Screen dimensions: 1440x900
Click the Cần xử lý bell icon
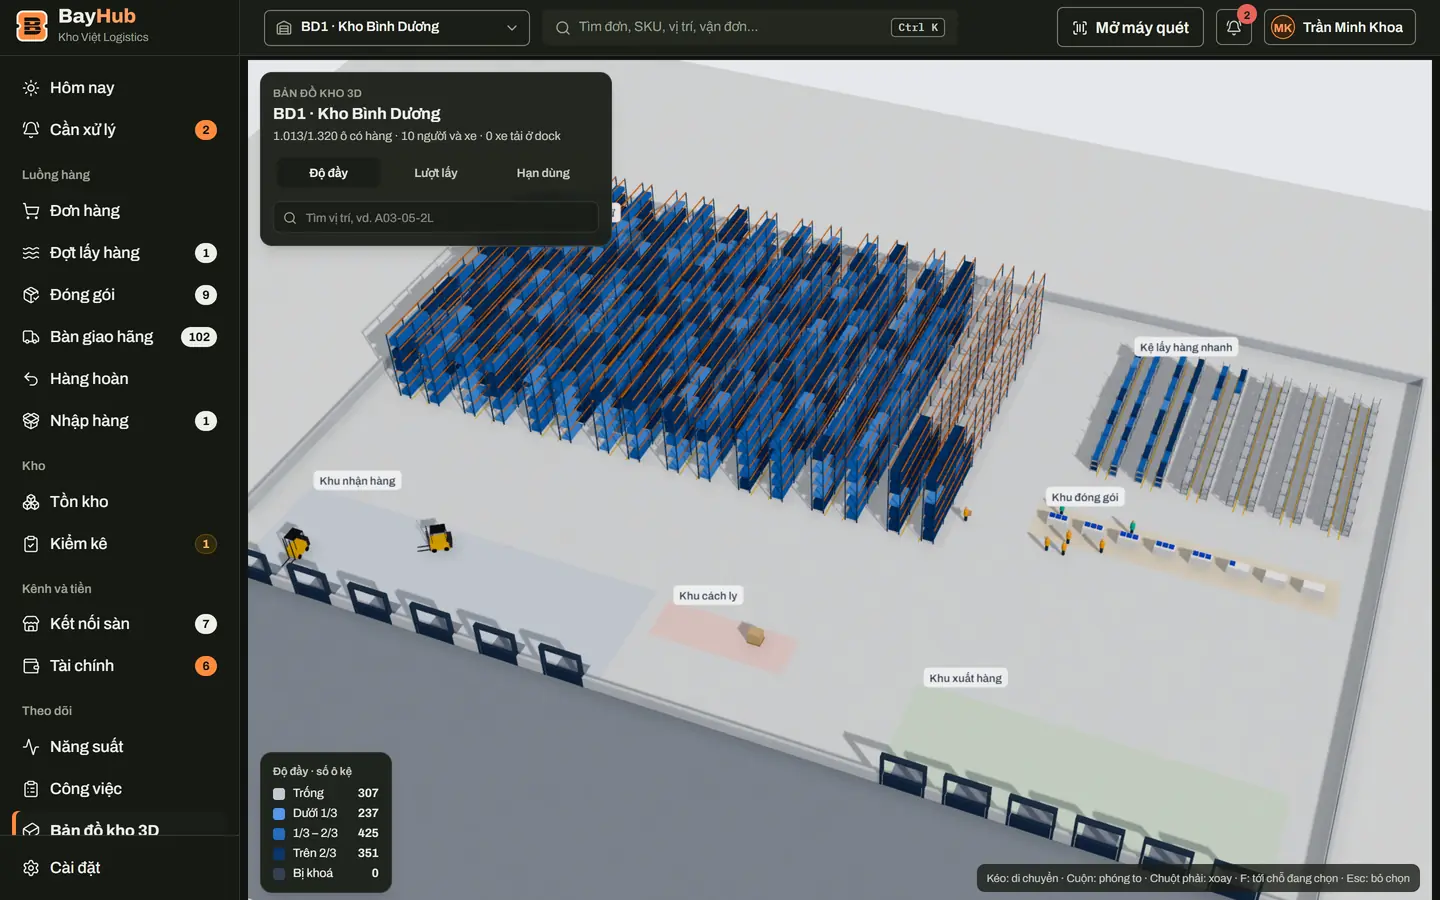31,130
